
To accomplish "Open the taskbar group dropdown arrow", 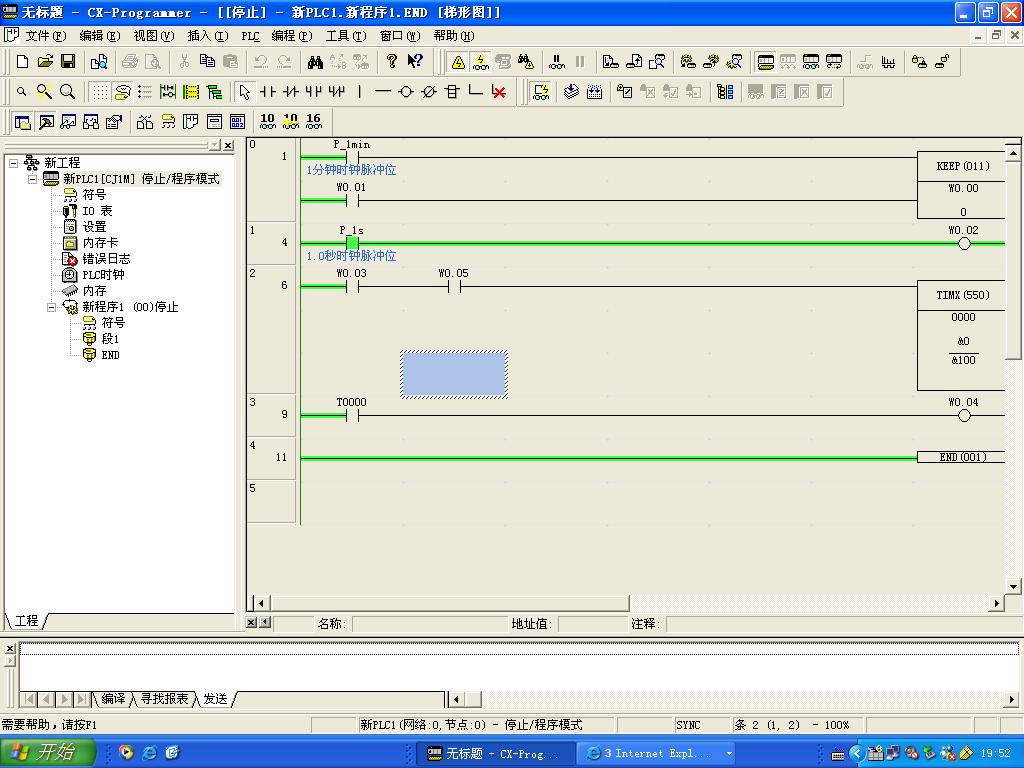I will (729, 754).
